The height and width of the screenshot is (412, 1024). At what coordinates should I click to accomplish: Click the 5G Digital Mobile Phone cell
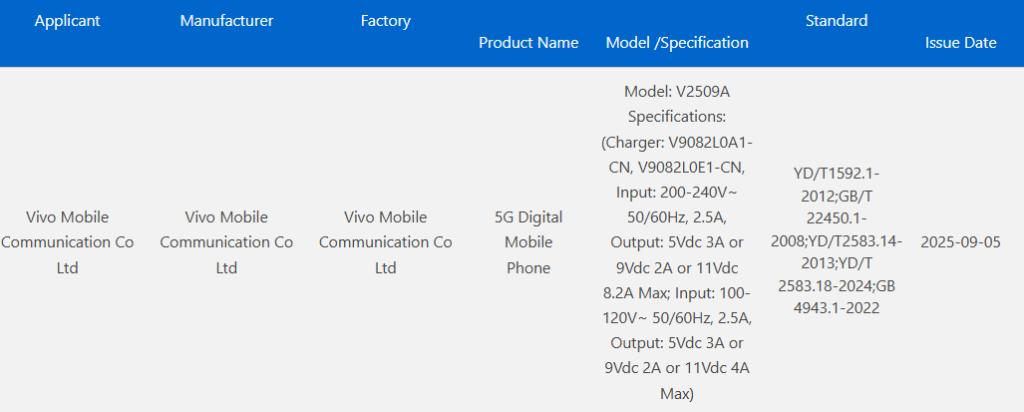[x=528, y=242]
